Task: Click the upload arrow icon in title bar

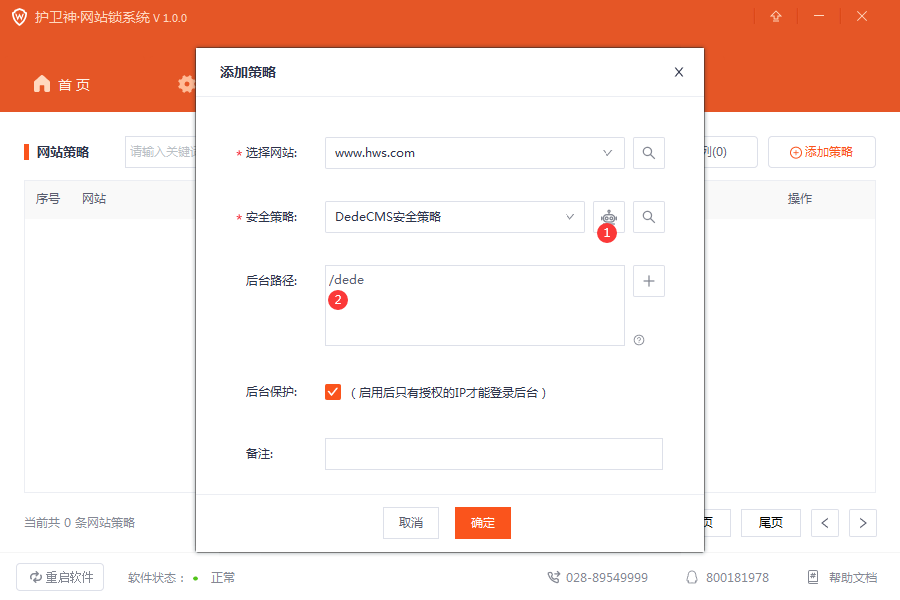Action: 776,17
